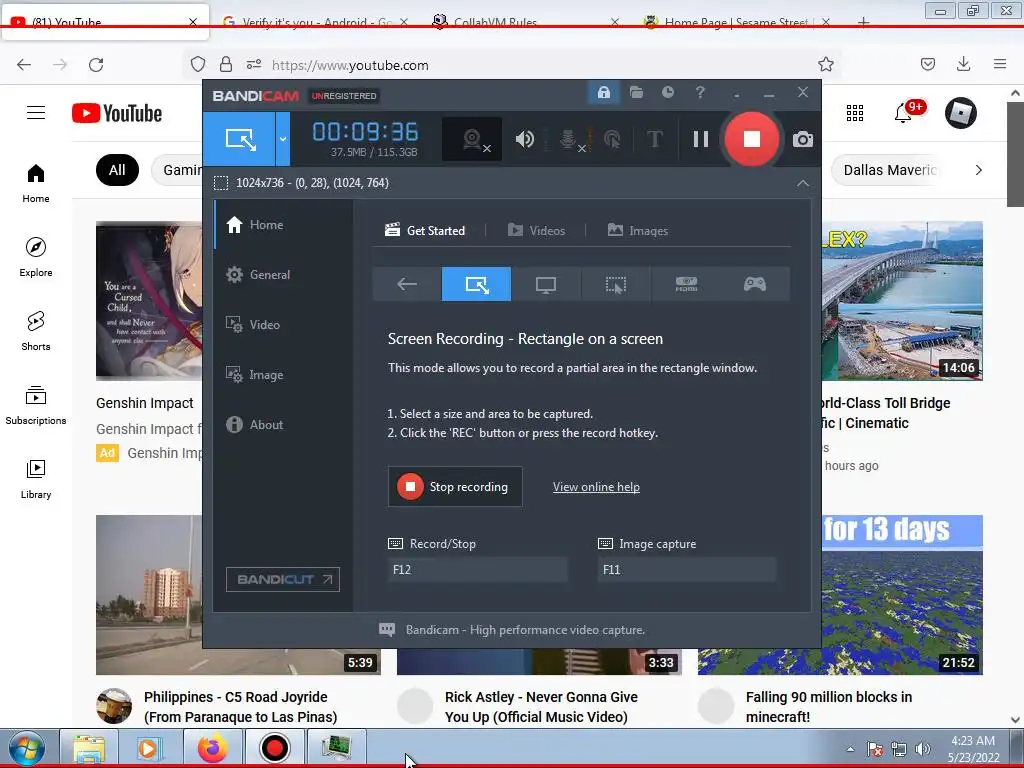This screenshot has height=768, width=1024.
Task: Capture a screenshot with camera icon
Action: (x=803, y=139)
